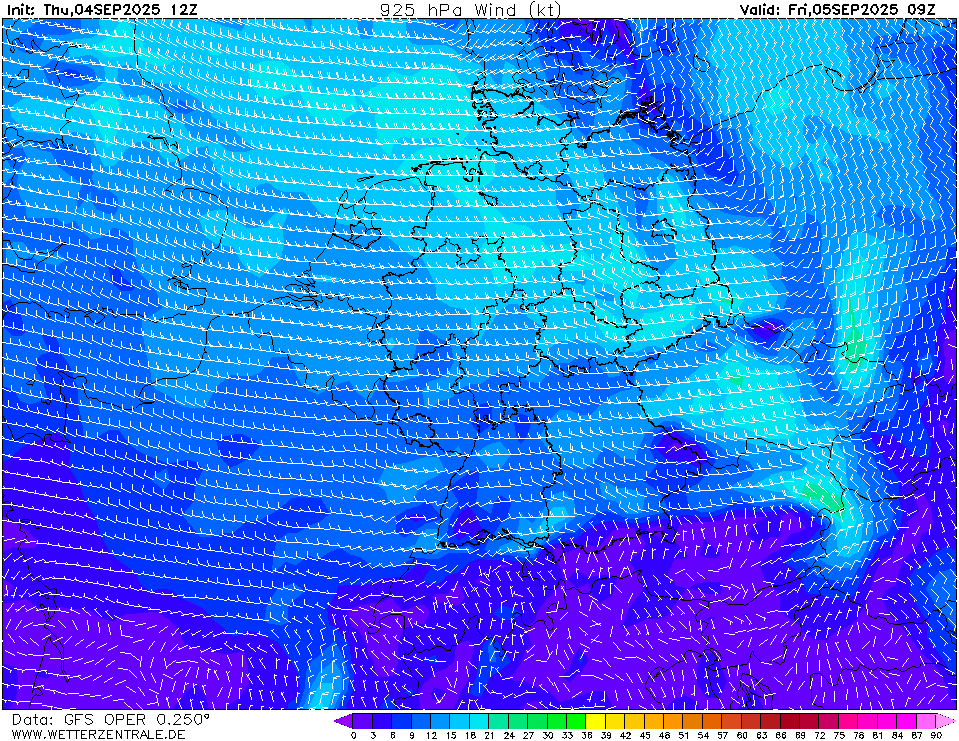Pick the 78–81 kt magenta legend swatch

(x=868, y=721)
